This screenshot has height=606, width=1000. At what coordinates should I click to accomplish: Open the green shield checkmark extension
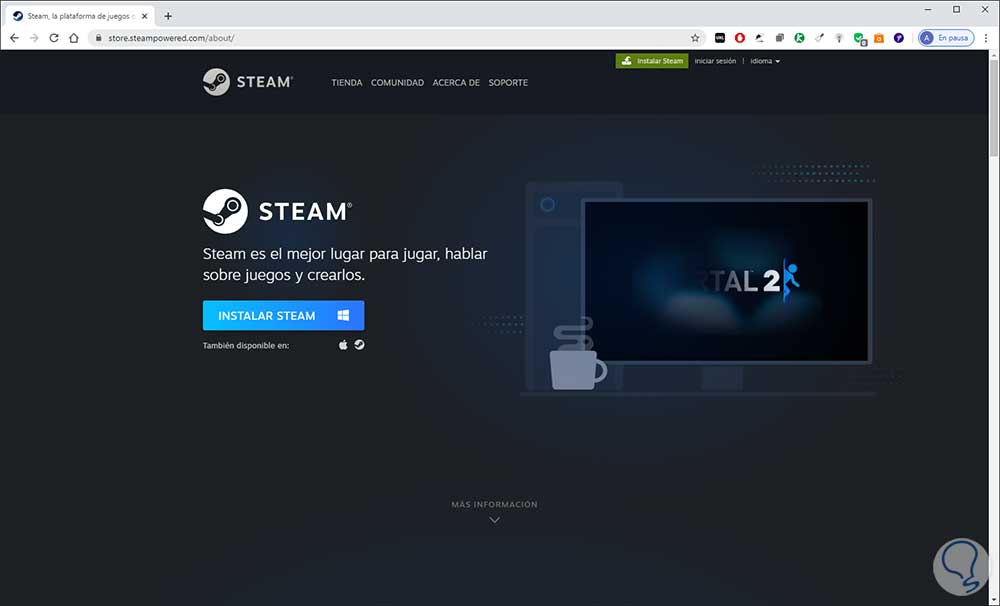(859, 38)
